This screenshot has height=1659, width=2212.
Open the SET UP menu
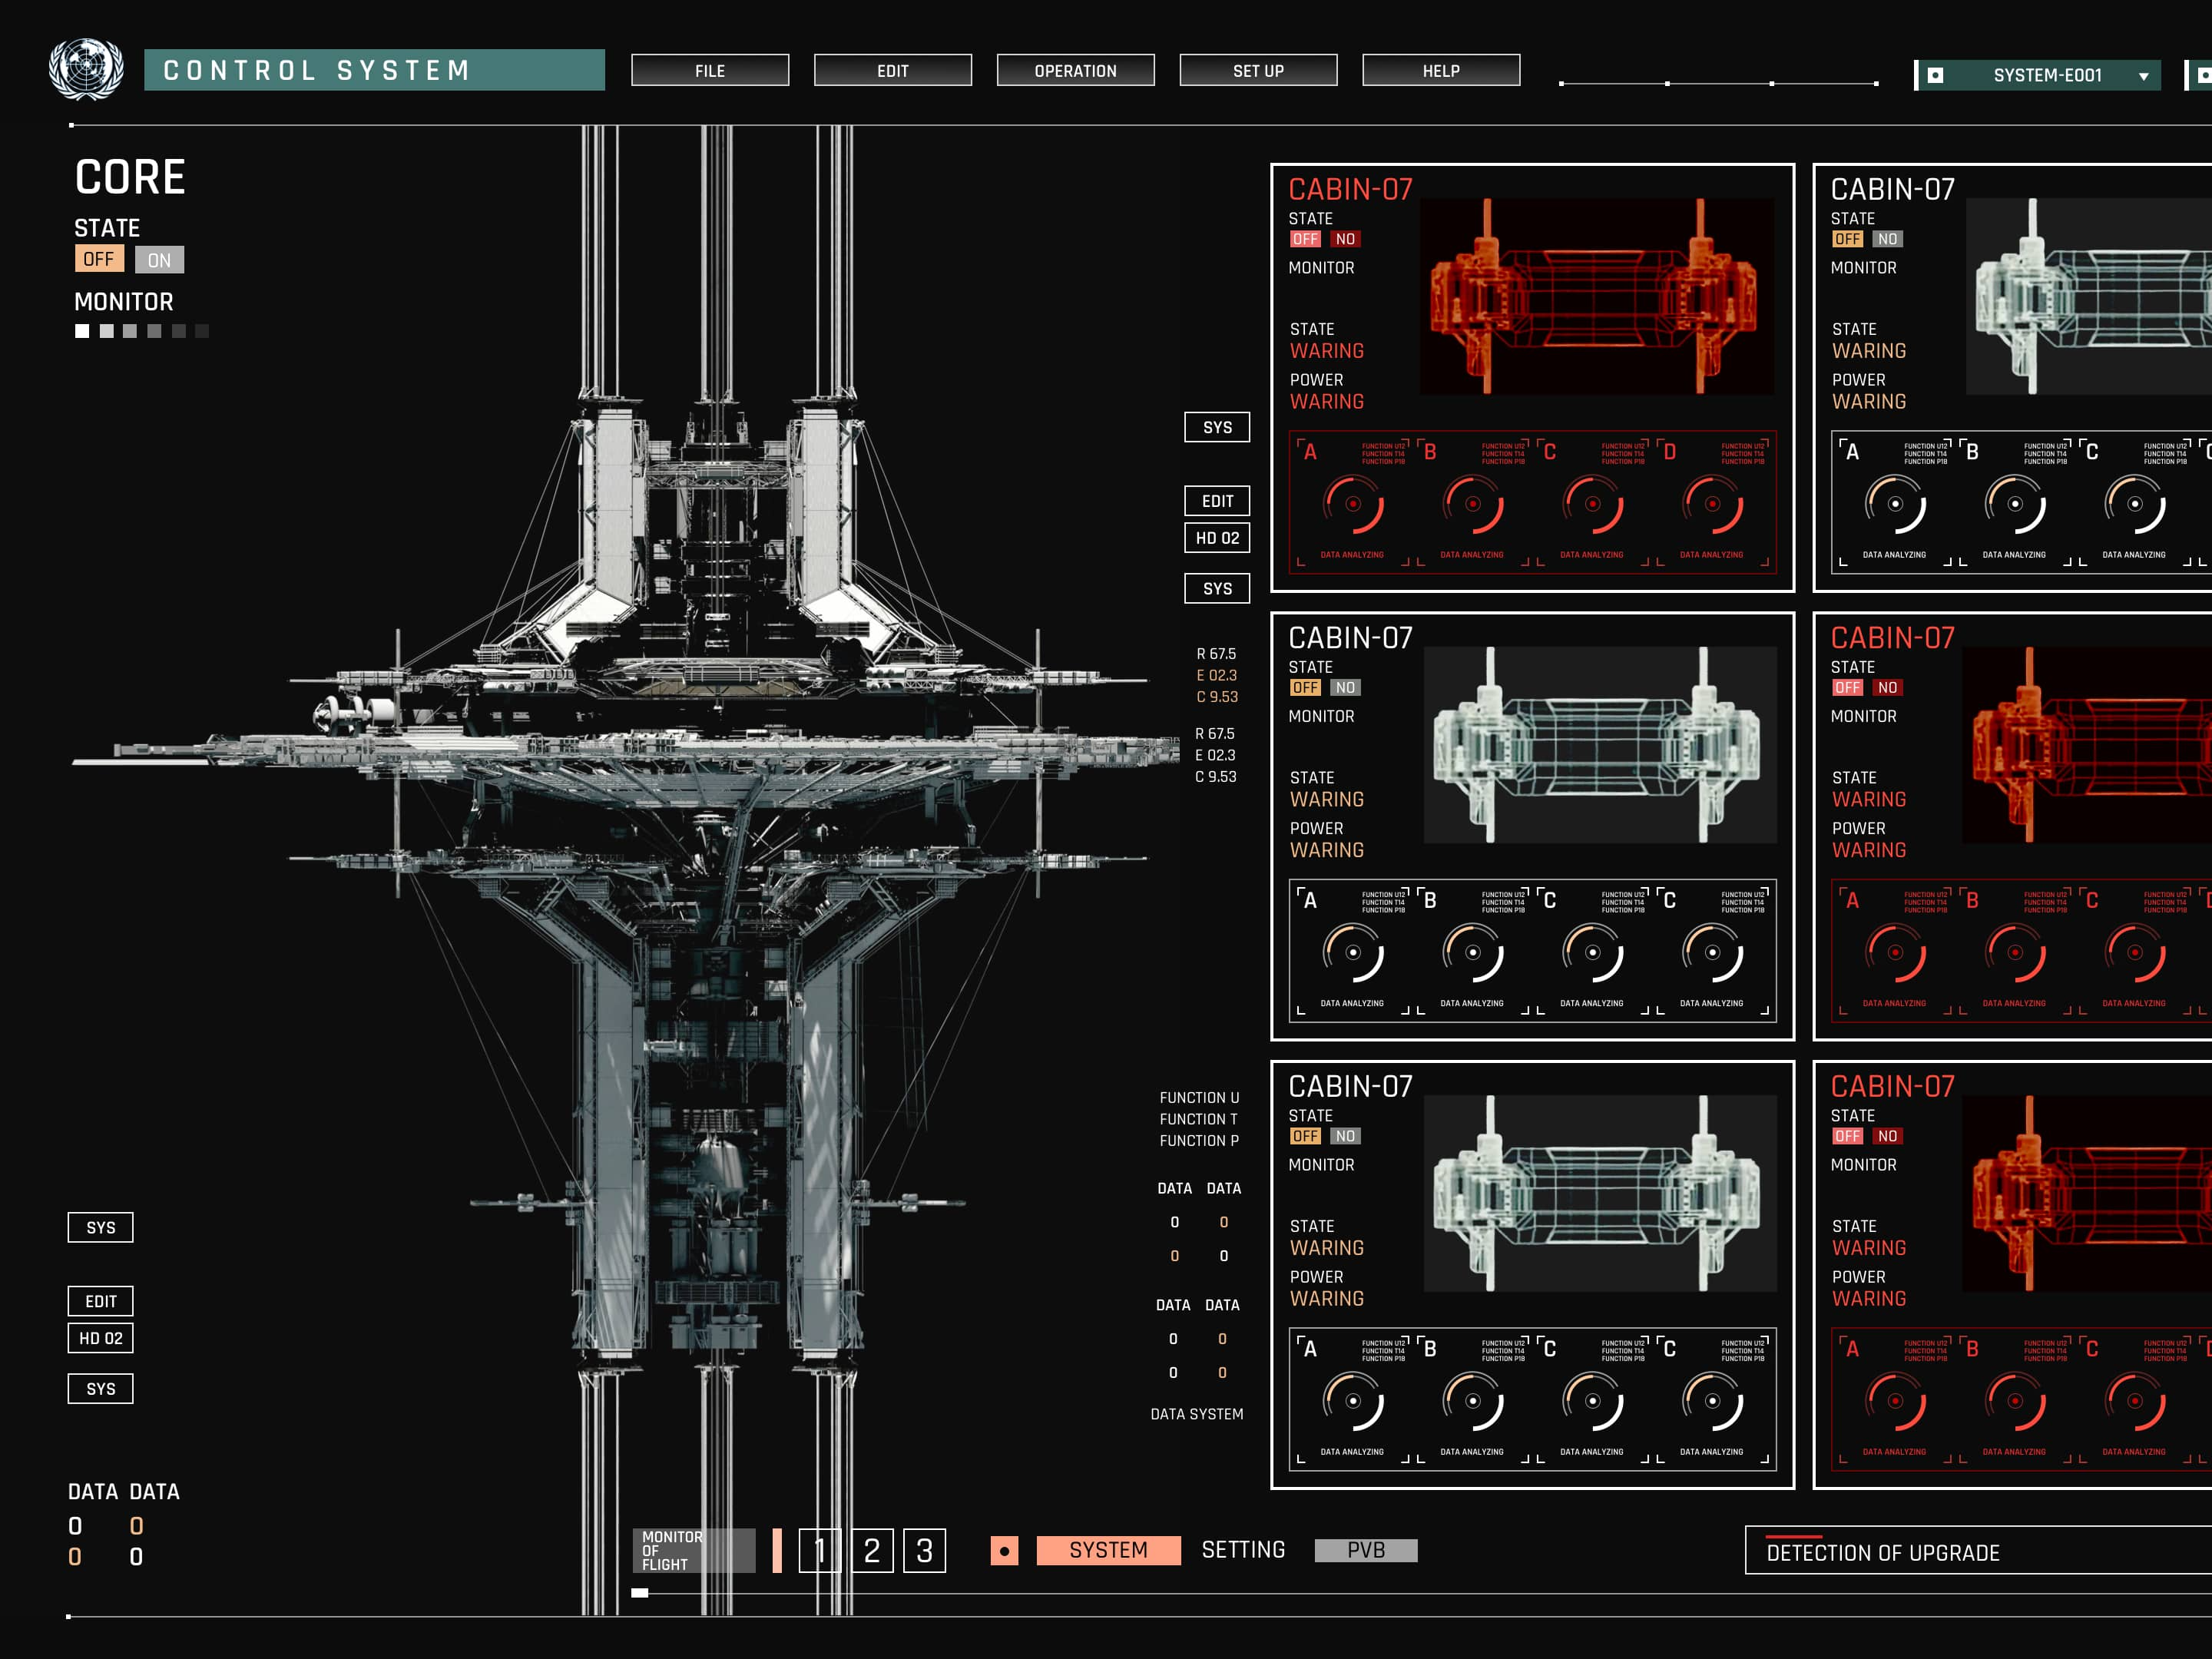[1258, 71]
